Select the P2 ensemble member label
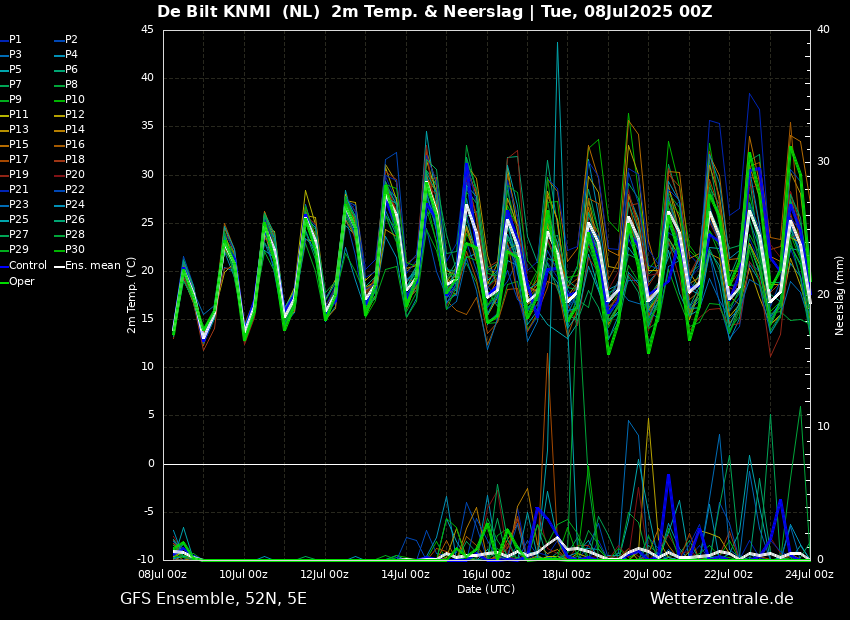 pyautogui.click(x=71, y=40)
